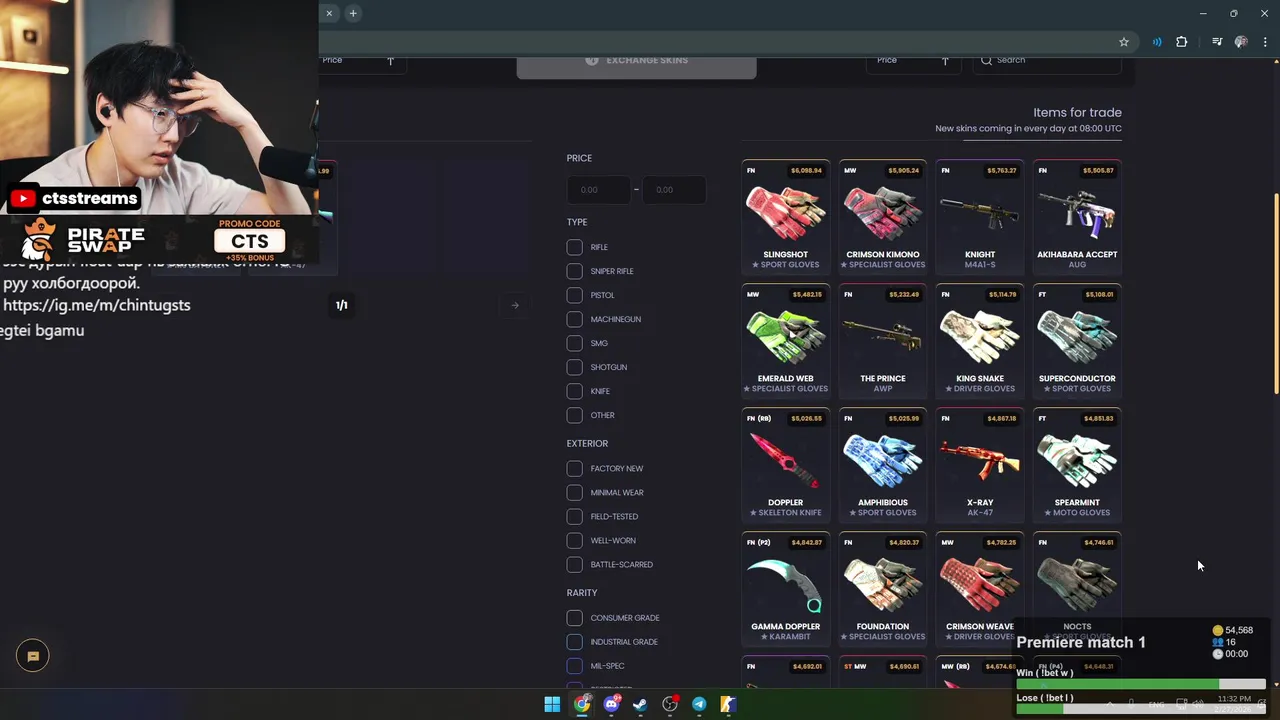This screenshot has height=720, width=1280.
Task: Check the Shotgun type filter
Action: [x=574, y=367]
